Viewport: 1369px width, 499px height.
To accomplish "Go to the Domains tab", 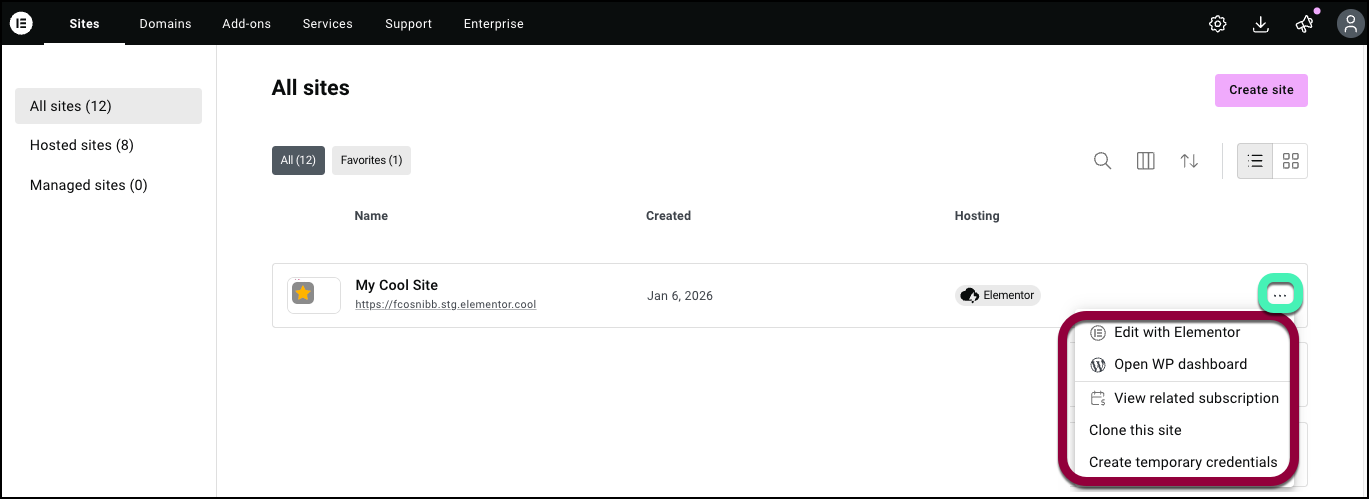I will pyautogui.click(x=165, y=24).
